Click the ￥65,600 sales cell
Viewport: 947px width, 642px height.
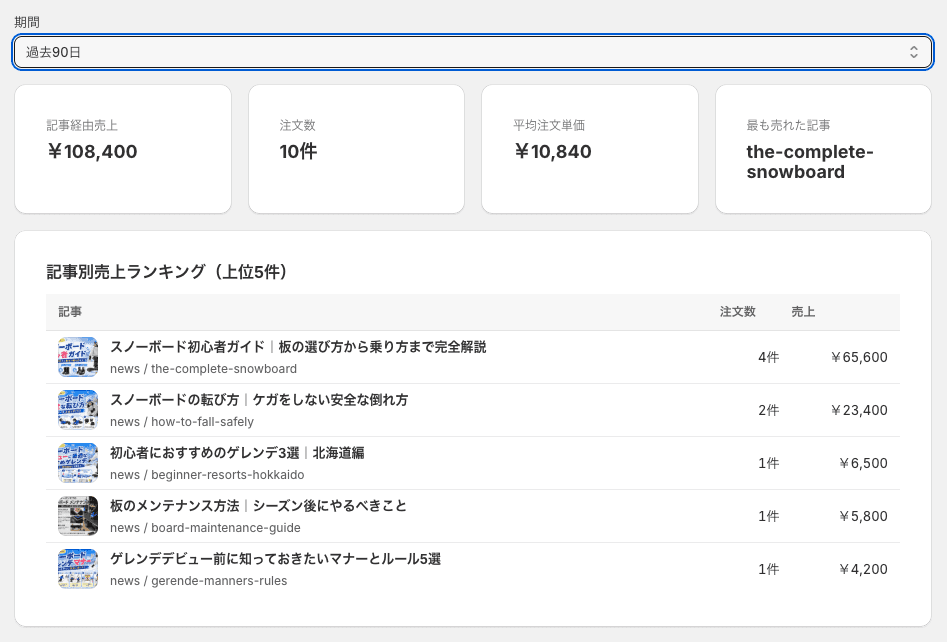tap(859, 358)
